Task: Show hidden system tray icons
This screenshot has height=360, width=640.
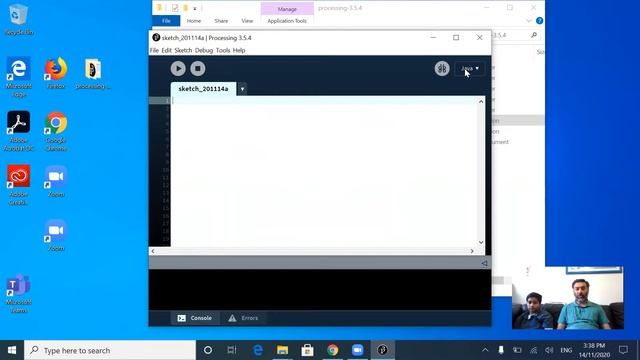Action: 485,350
